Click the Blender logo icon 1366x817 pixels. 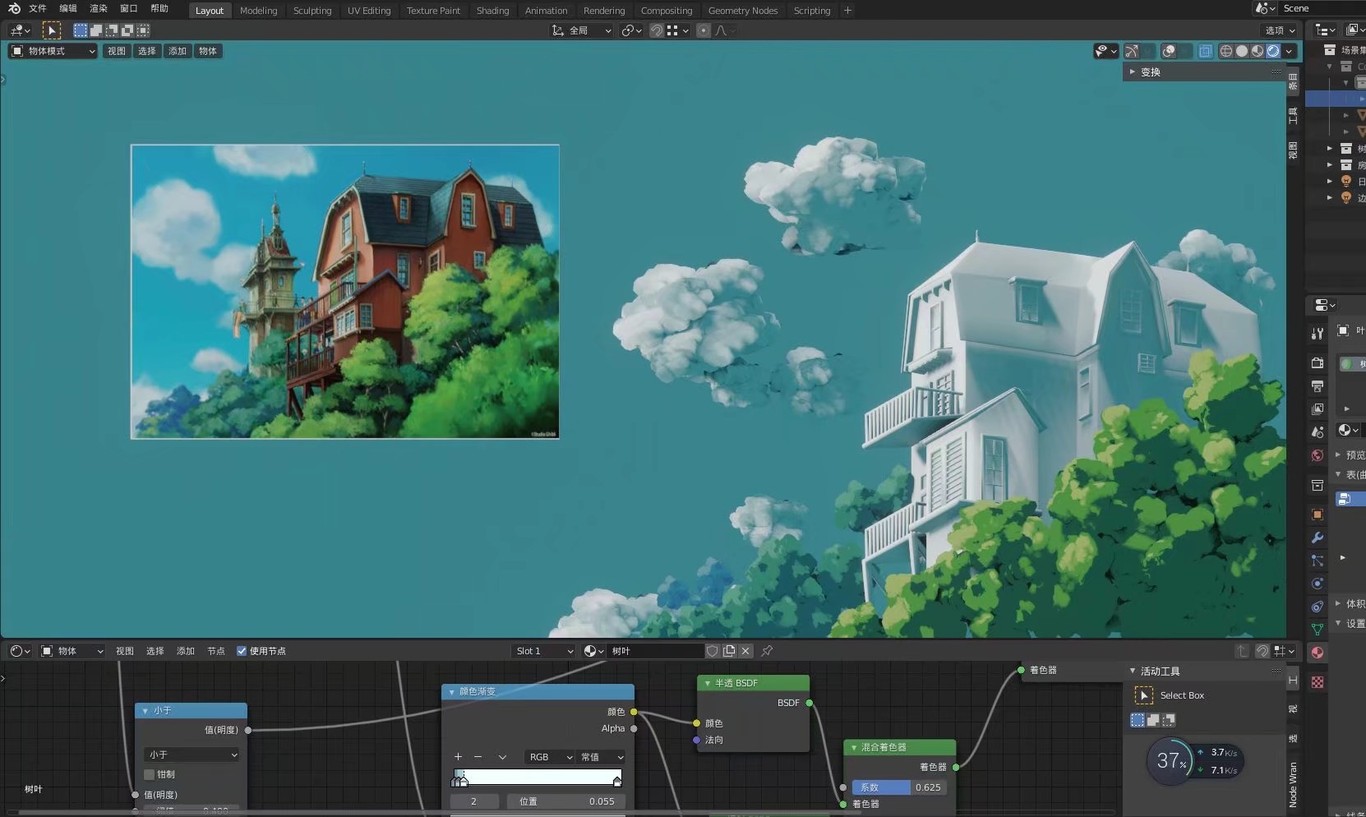click(14, 9)
